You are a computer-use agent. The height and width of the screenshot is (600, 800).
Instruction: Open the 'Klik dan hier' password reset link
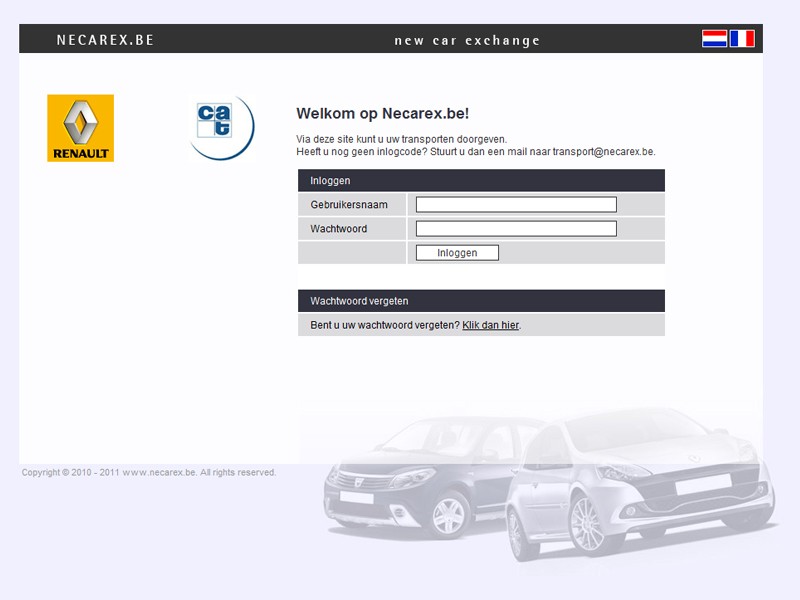490,325
